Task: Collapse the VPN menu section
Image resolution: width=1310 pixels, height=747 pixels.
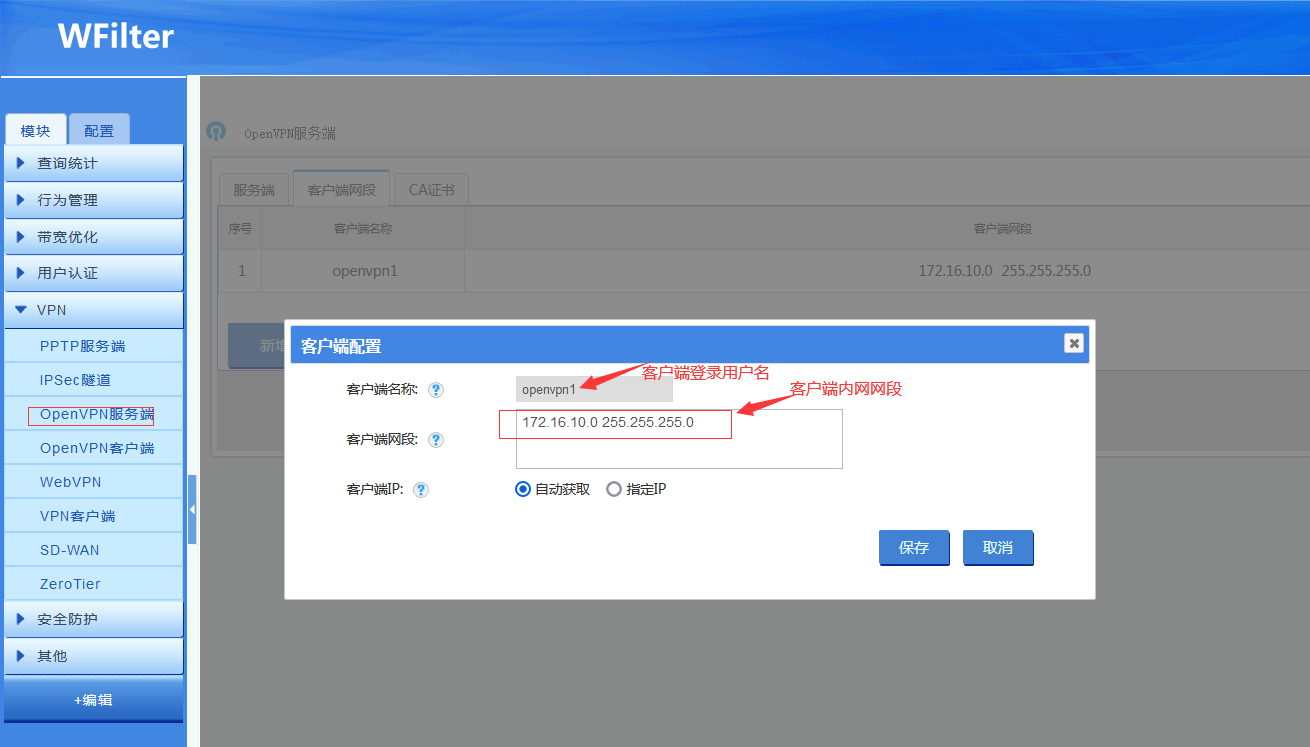Action: coord(94,310)
